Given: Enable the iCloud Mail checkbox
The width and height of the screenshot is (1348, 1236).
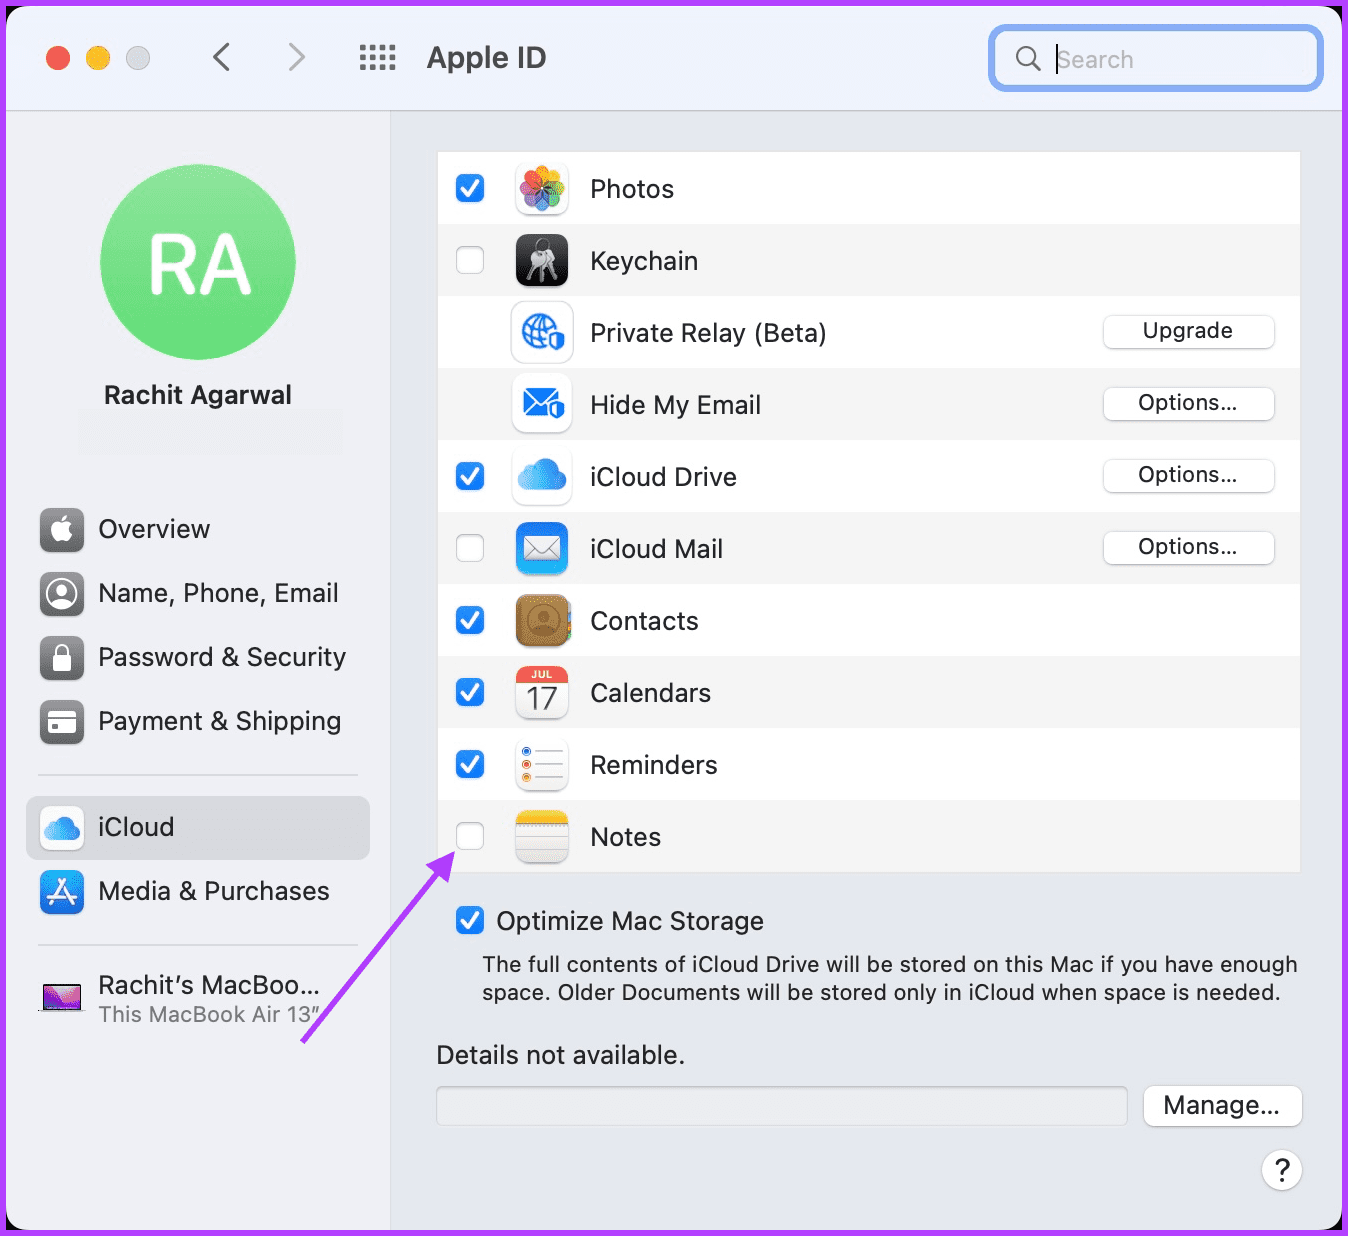Looking at the screenshot, I should point(470,548).
